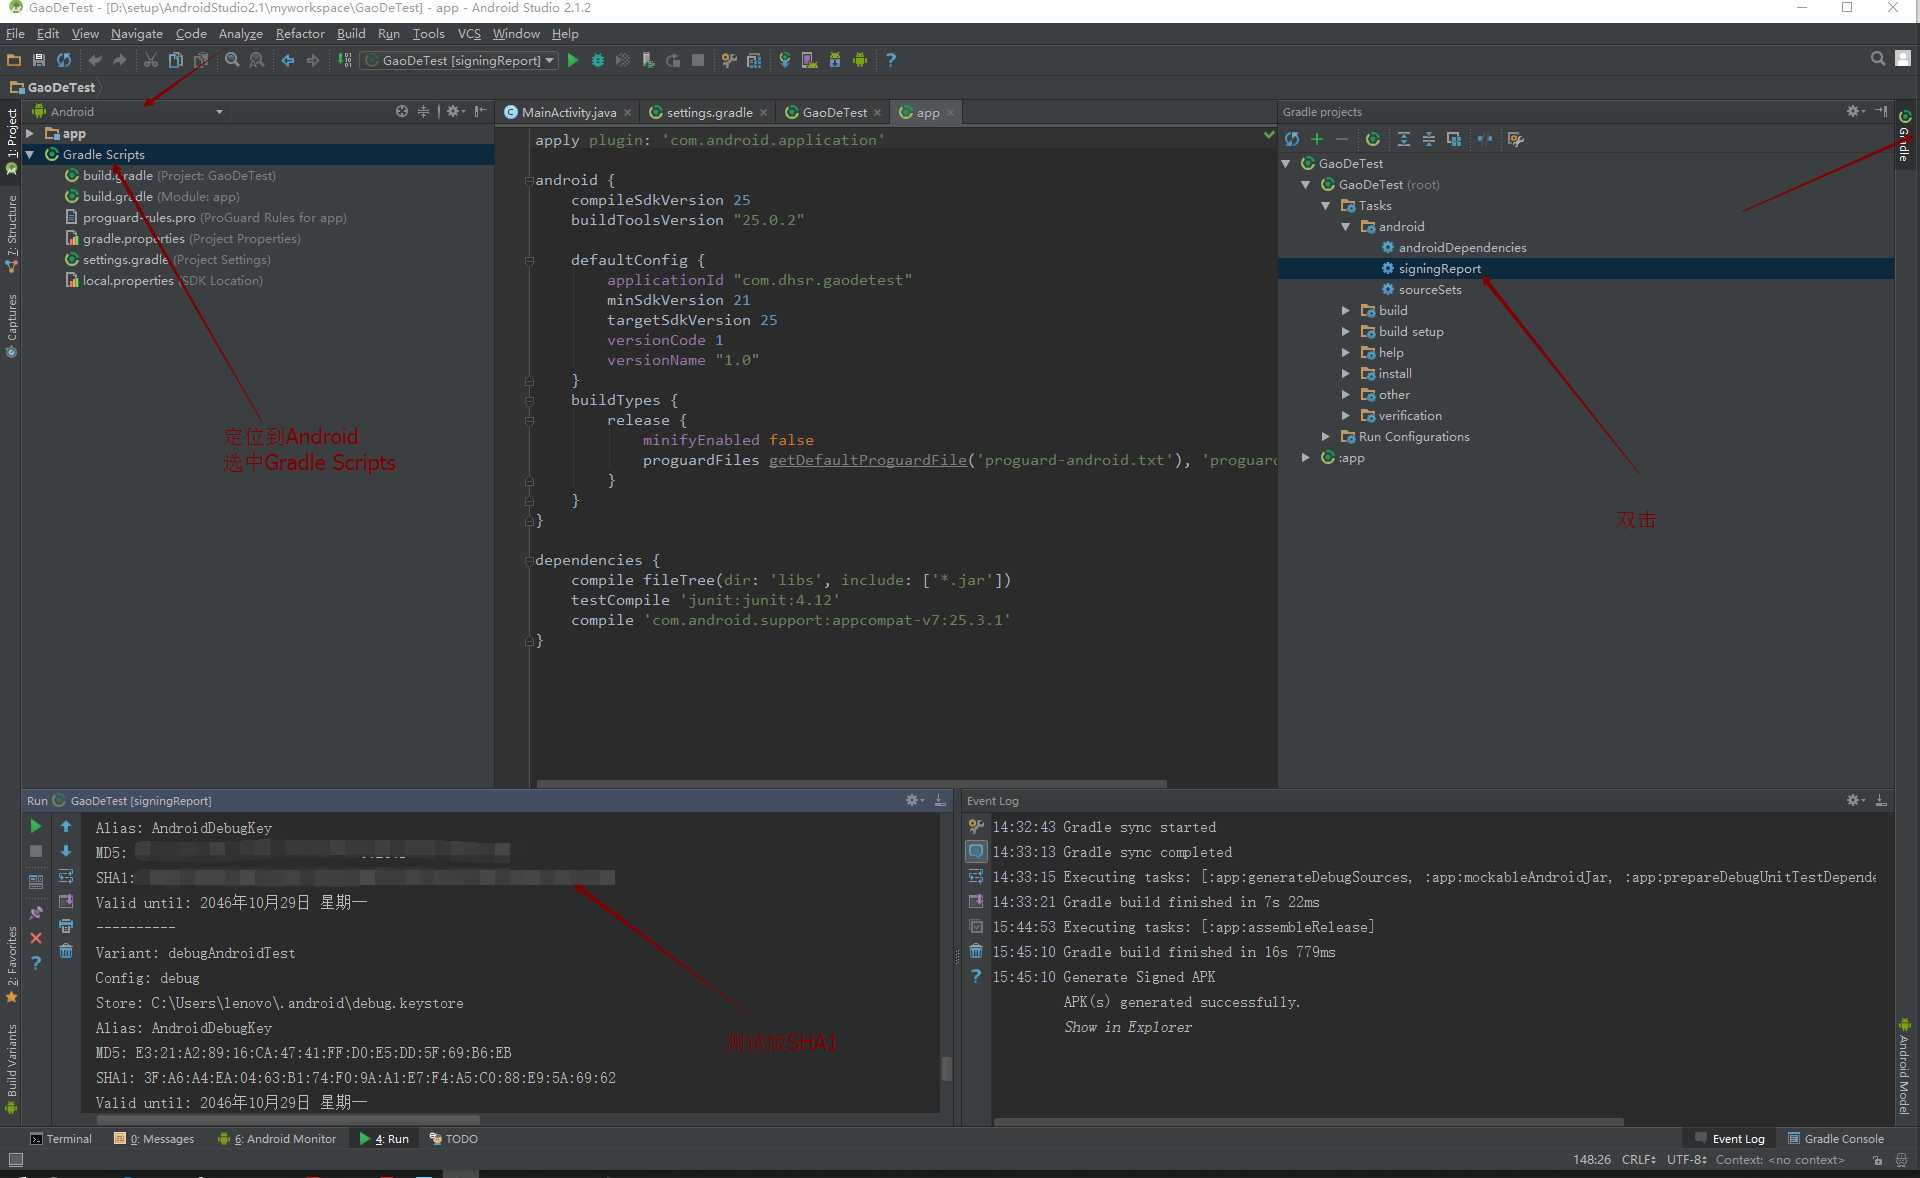Clear Run console with trash icon
1920x1178 pixels.
tap(66, 951)
